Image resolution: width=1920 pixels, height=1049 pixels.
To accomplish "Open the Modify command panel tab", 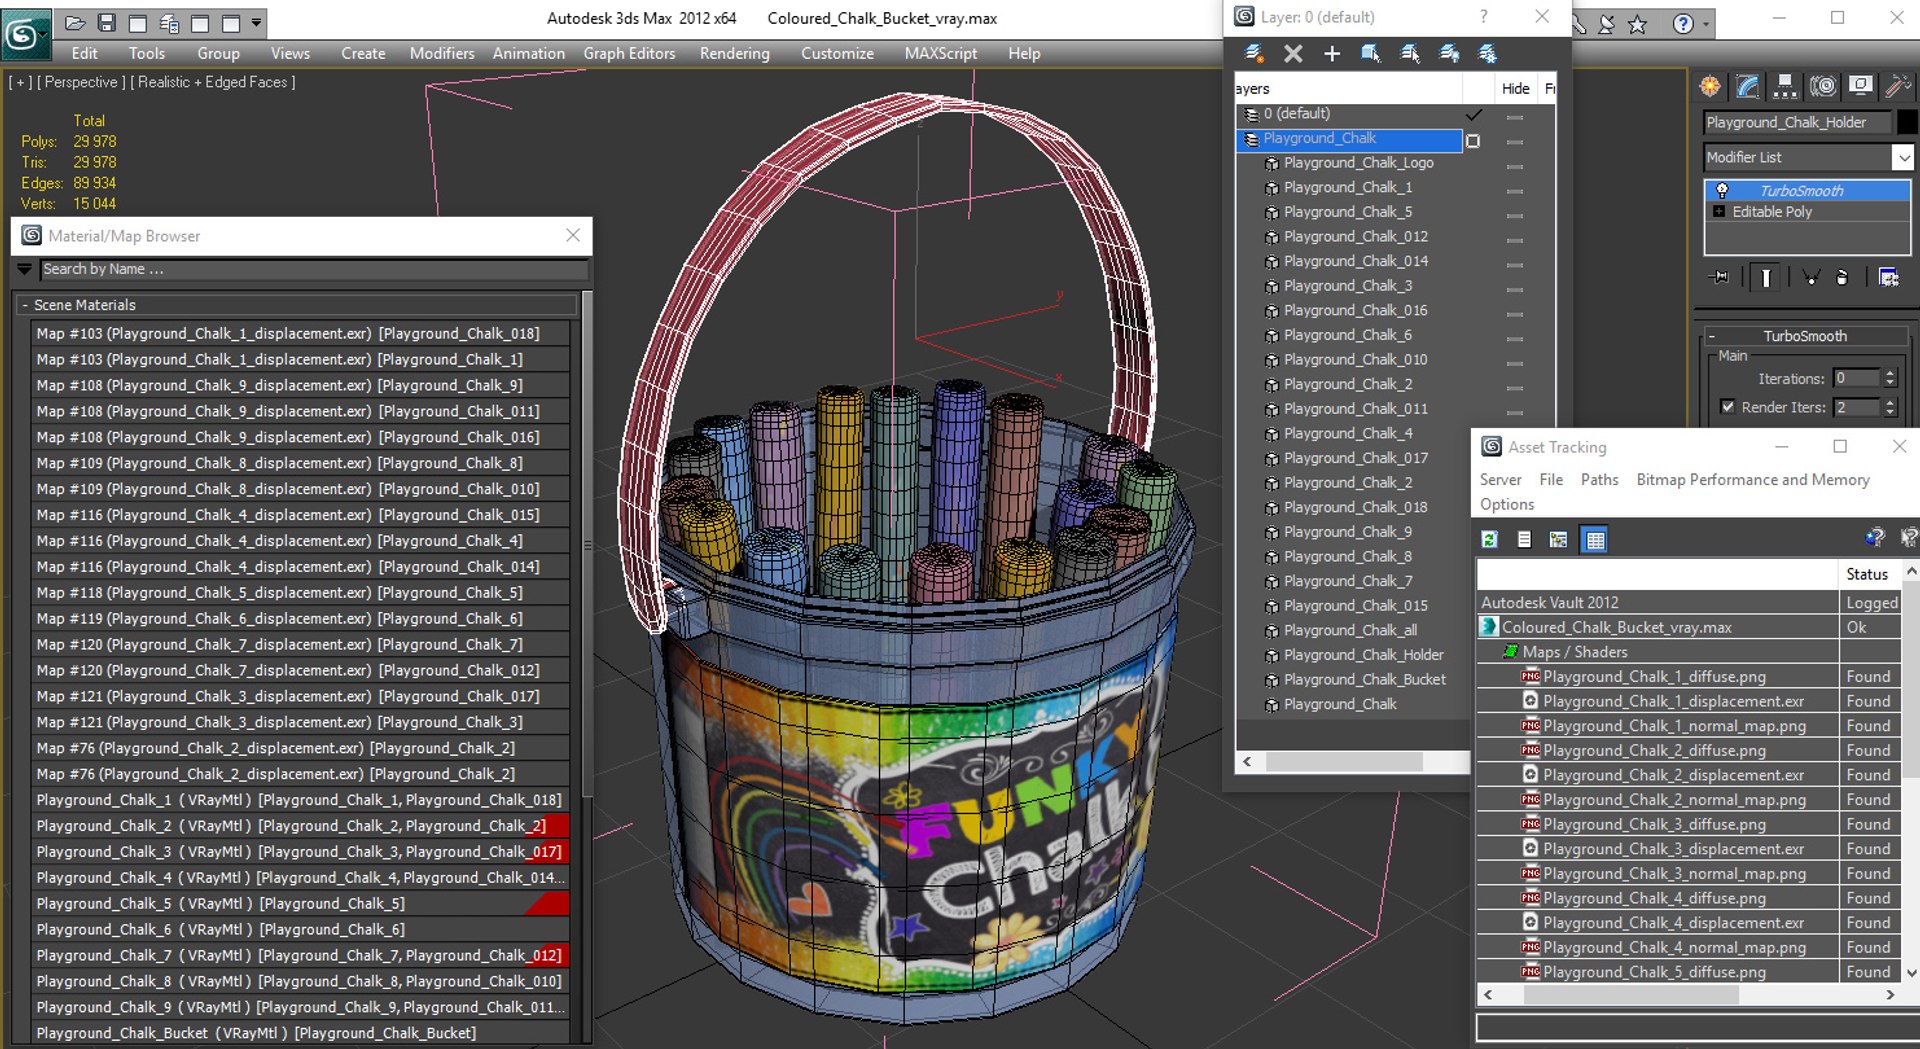I will tap(1748, 87).
